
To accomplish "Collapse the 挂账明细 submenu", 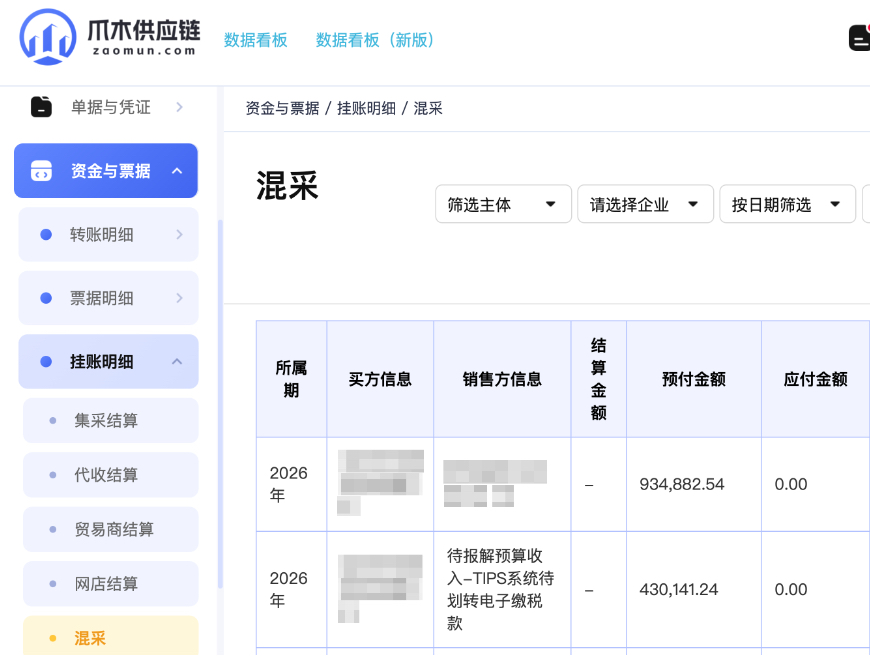I will pyautogui.click(x=177, y=362).
